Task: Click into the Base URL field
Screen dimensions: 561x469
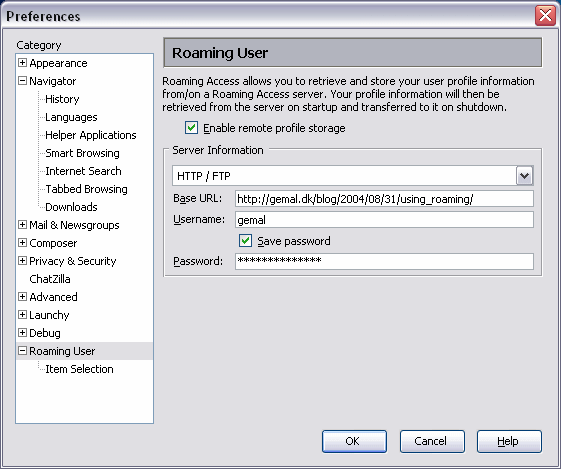Action: tap(384, 199)
